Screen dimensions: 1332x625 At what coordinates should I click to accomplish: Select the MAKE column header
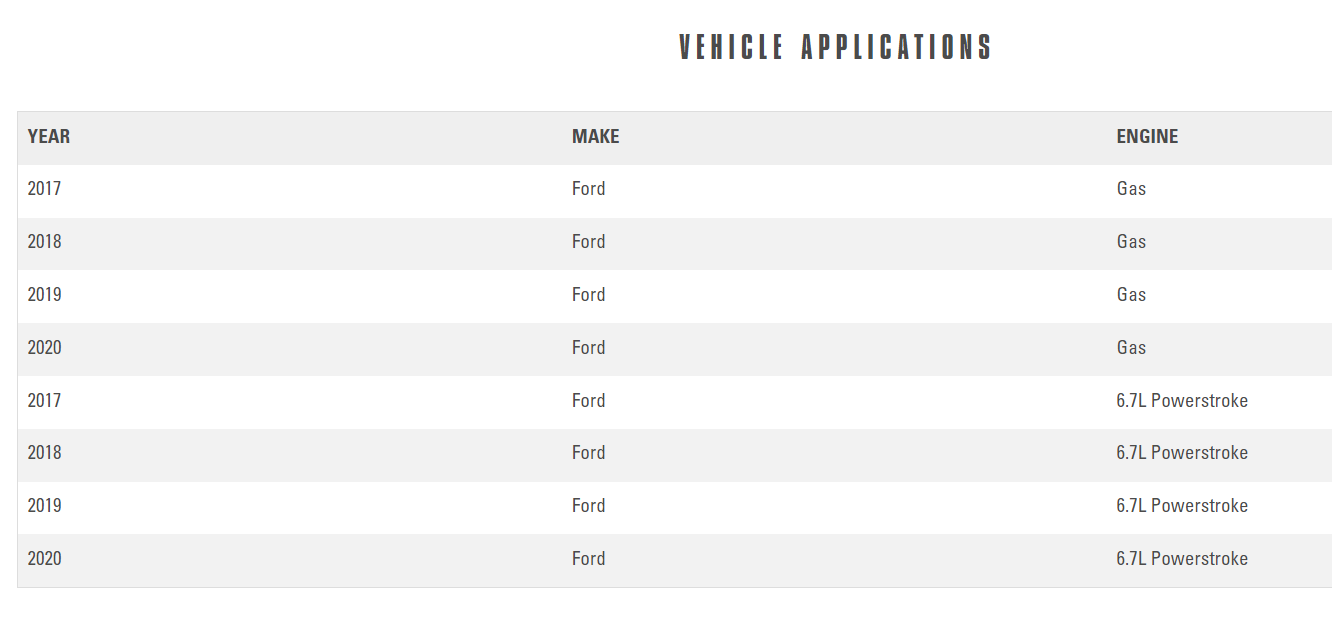point(595,137)
